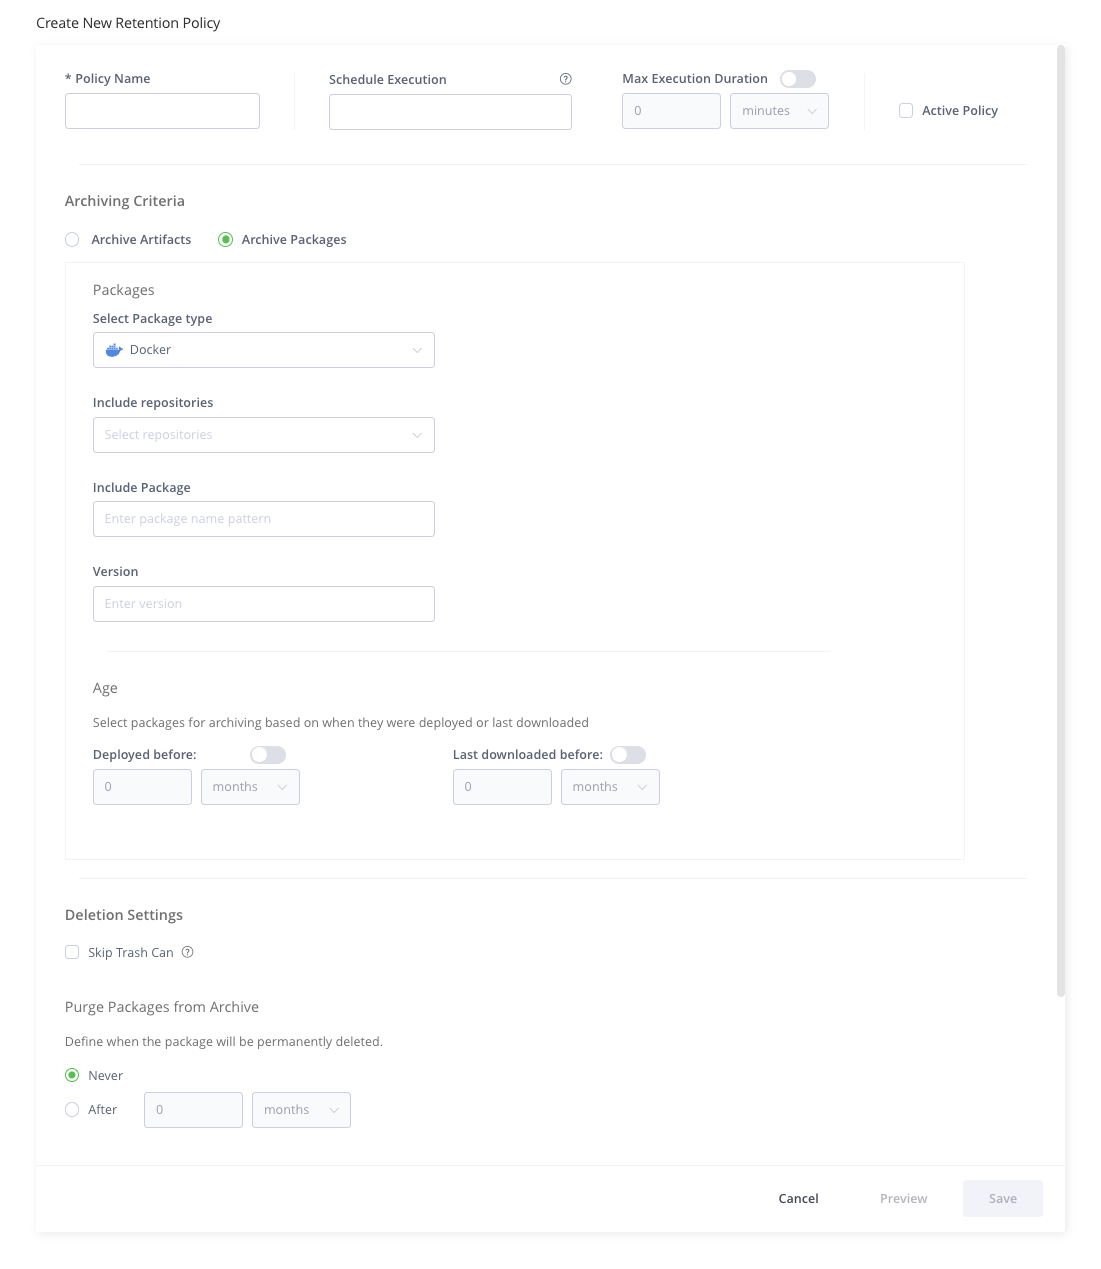Image resolution: width=1101 pixels, height=1269 pixels.
Task: Turn on the Deployed before toggle
Action: click(x=267, y=754)
